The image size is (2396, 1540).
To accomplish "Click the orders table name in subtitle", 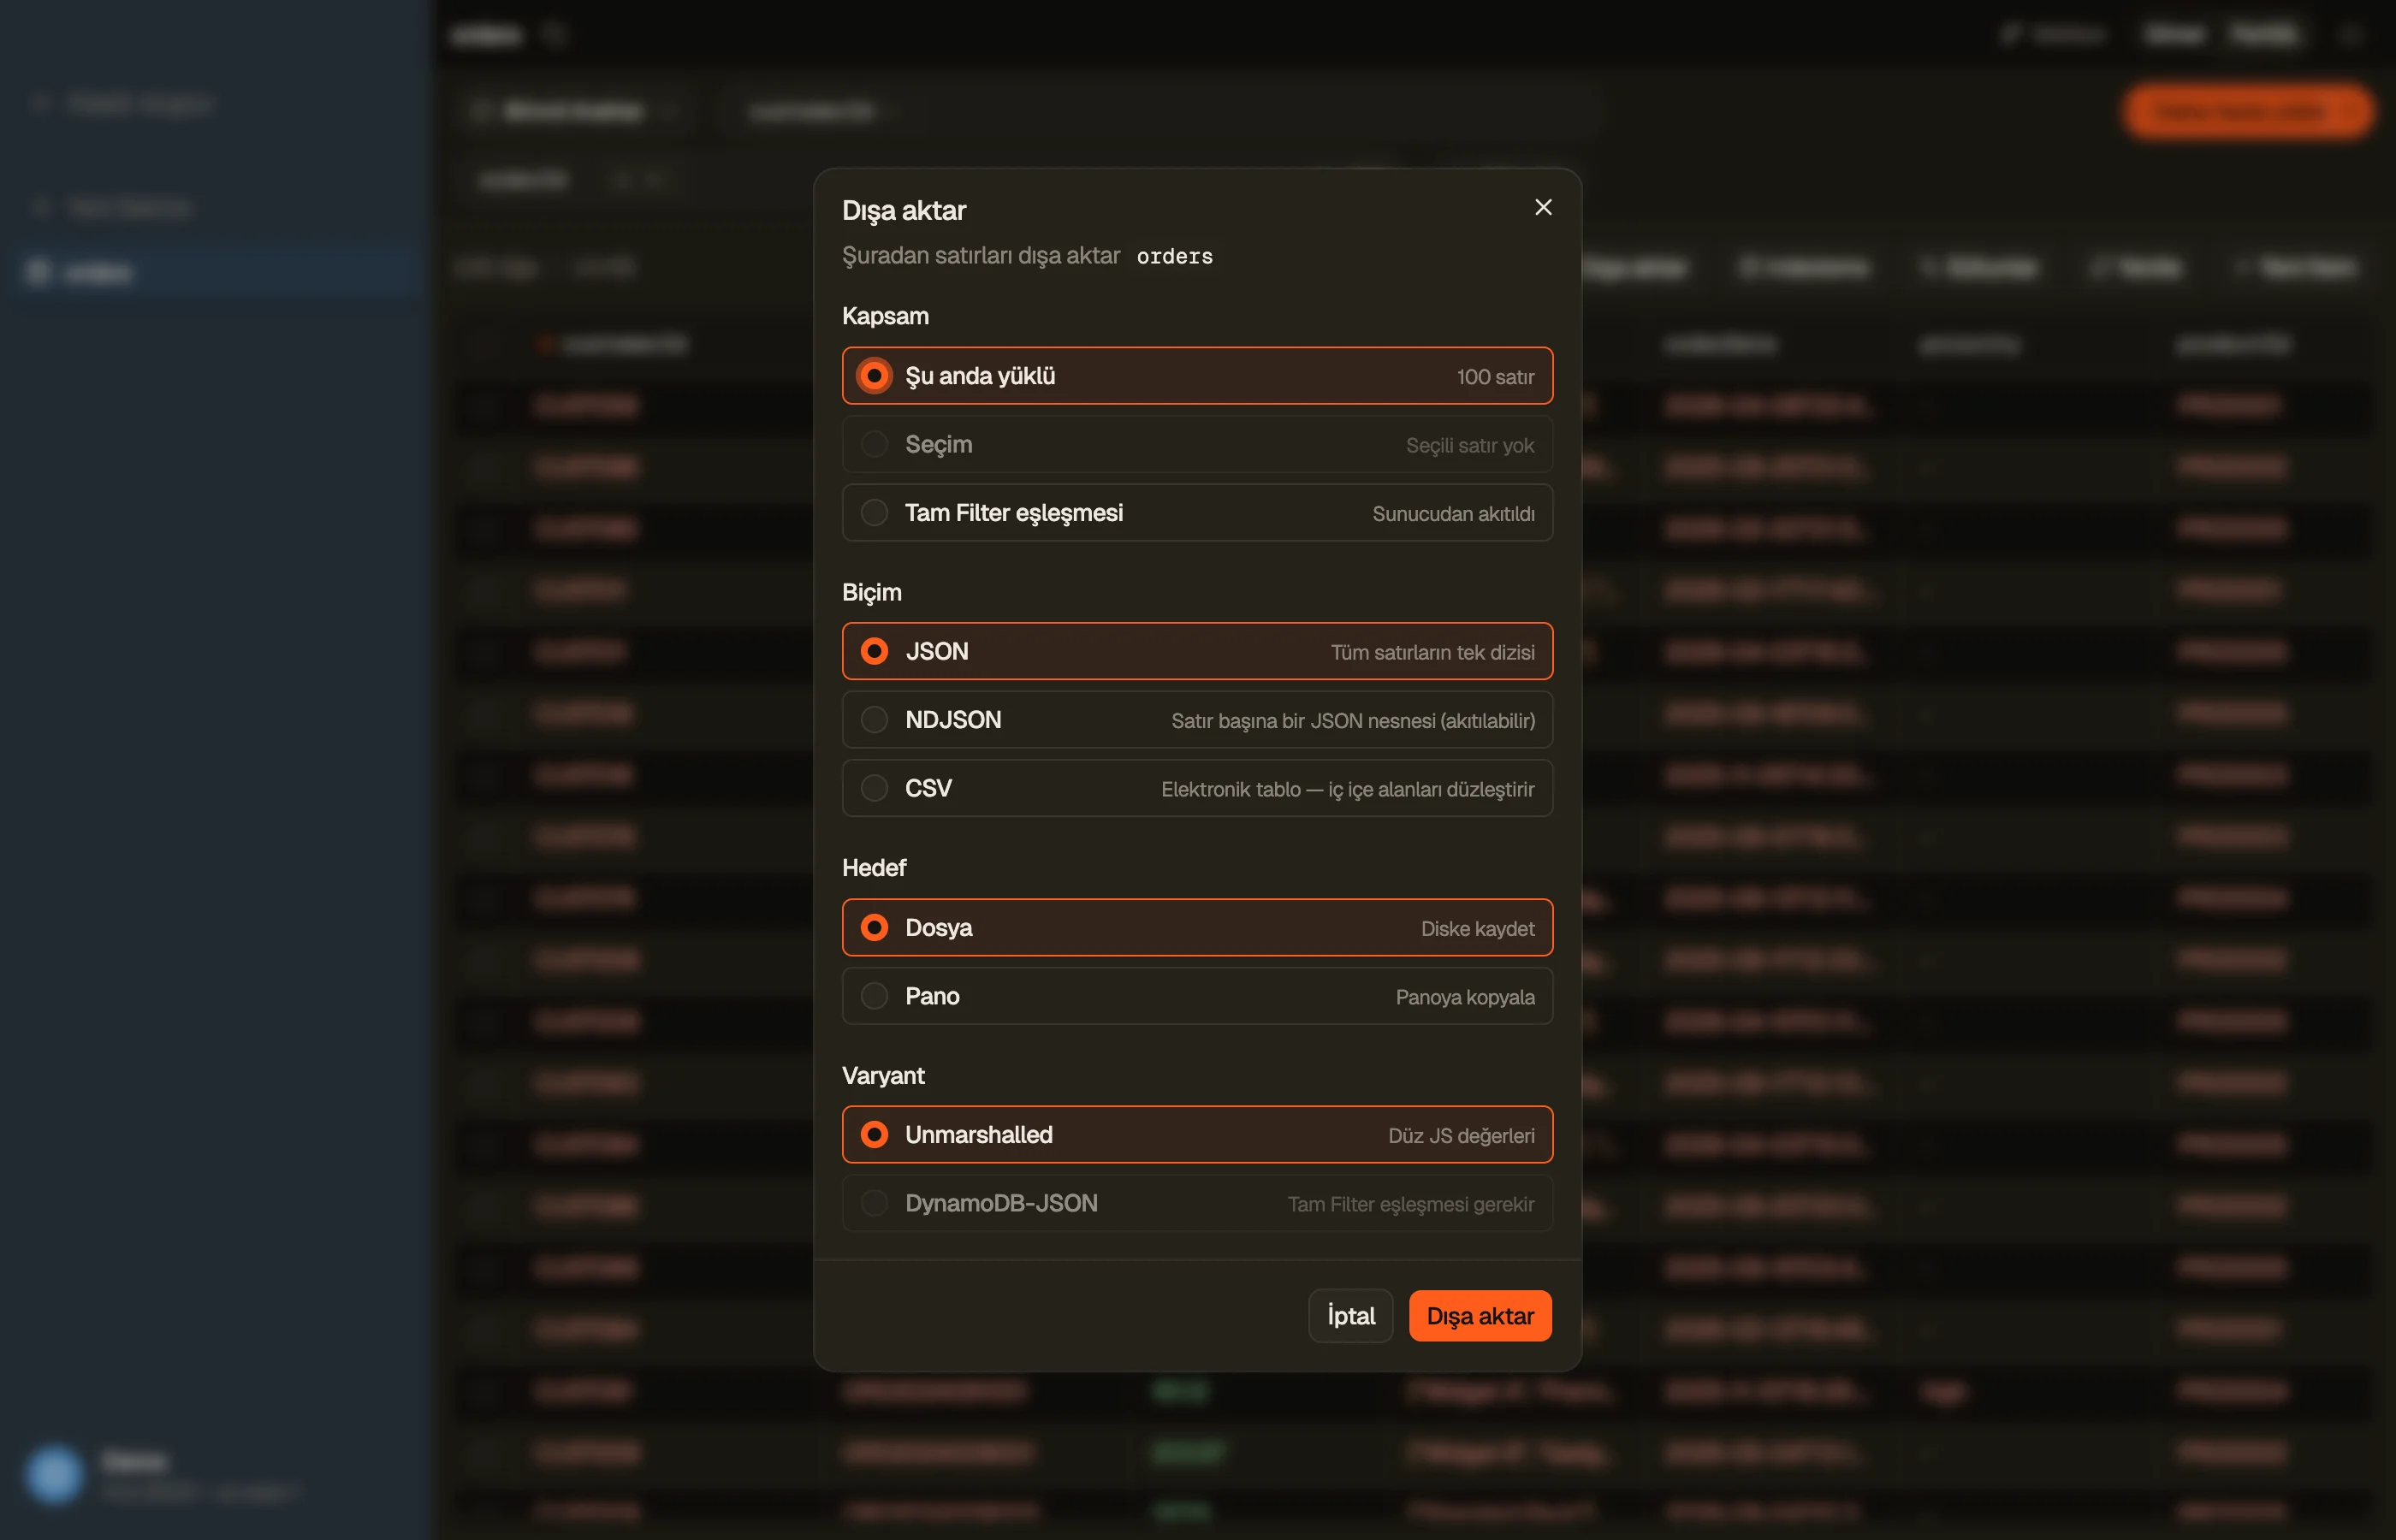I will pyautogui.click(x=1174, y=257).
